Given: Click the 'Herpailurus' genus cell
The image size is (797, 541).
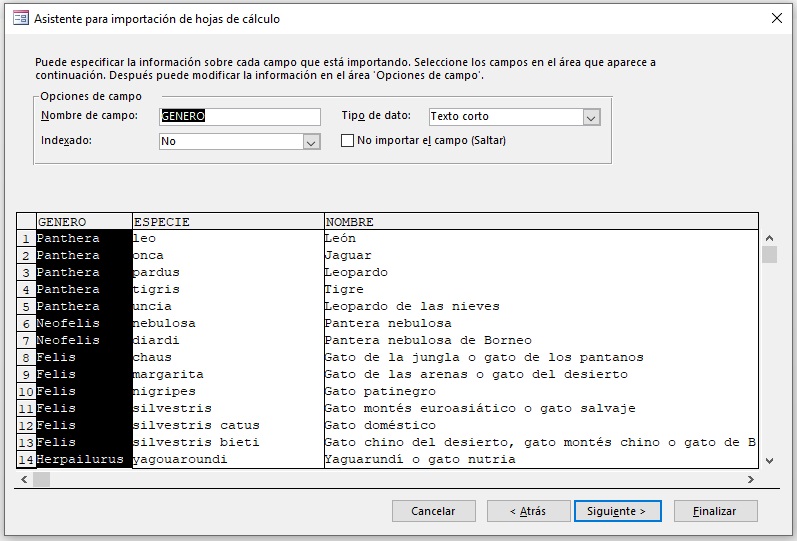Looking at the screenshot, I should point(84,459).
